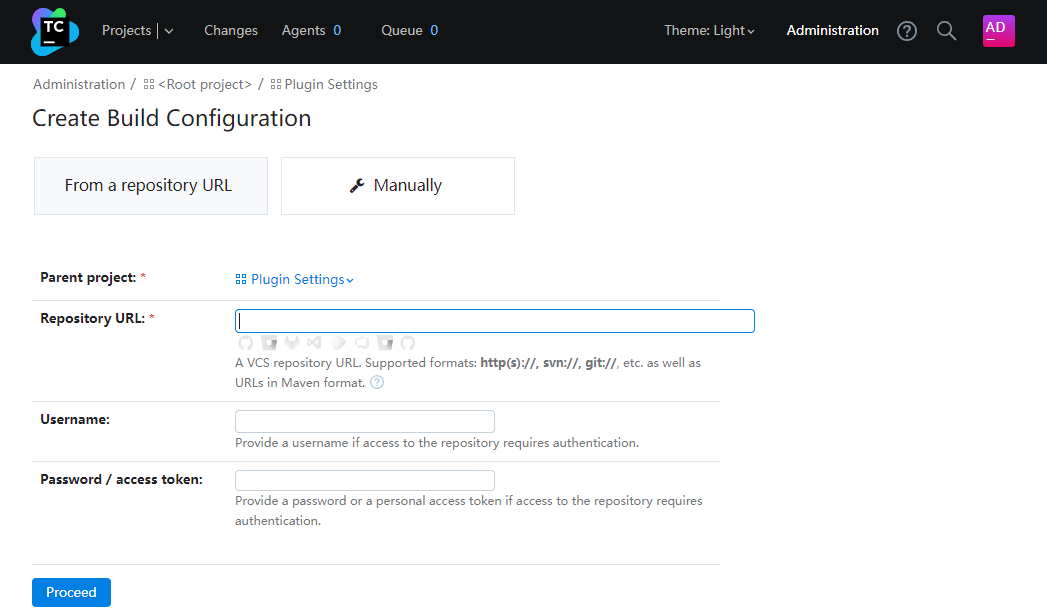Image resolution: width=1047 pixels, height=614 pixels.
Task: Open the Changes menu item
Action: coord(231,31)
